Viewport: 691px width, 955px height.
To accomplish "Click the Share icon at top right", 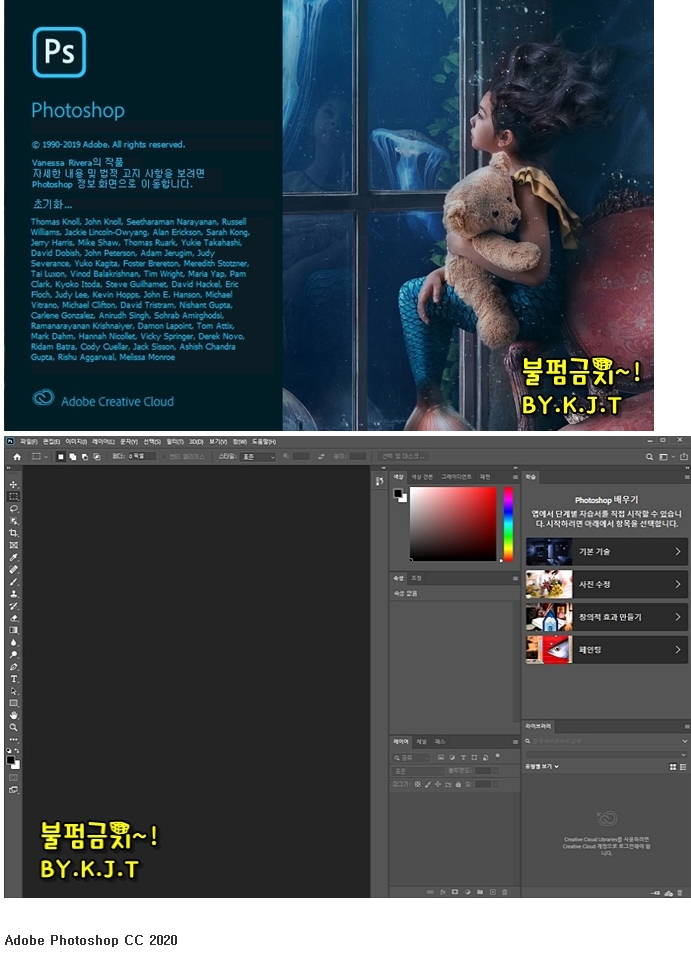I will [x=684, y=456].
